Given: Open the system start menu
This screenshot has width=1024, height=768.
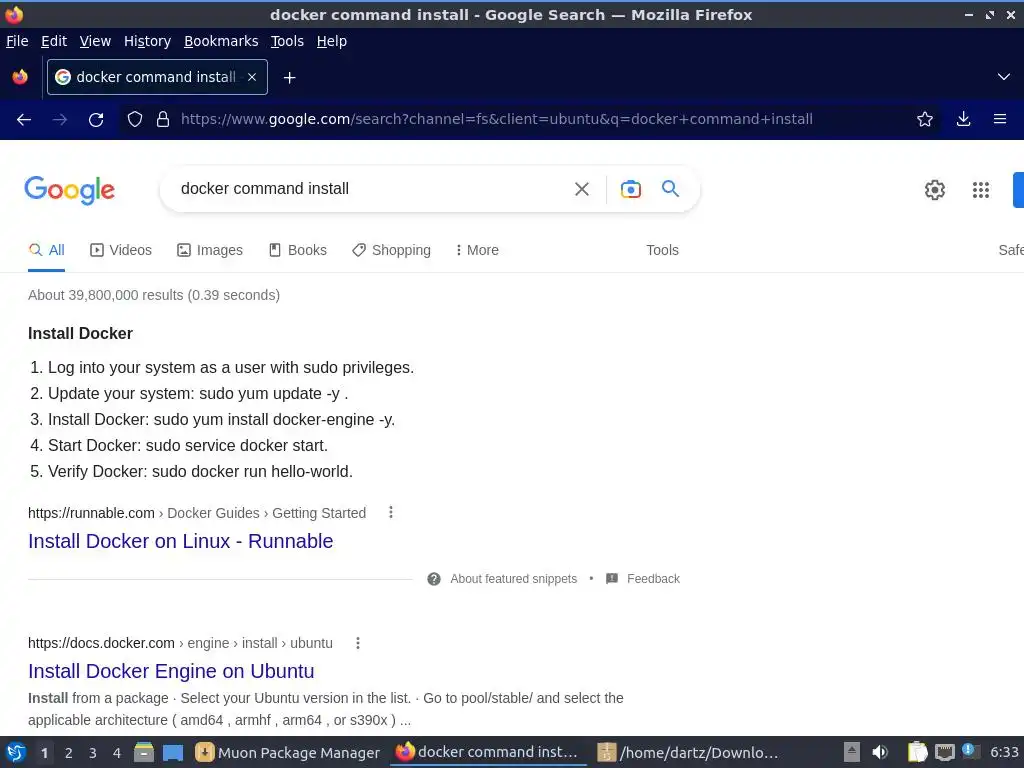Looking at the screenshot, I should [x=16, y=753].
